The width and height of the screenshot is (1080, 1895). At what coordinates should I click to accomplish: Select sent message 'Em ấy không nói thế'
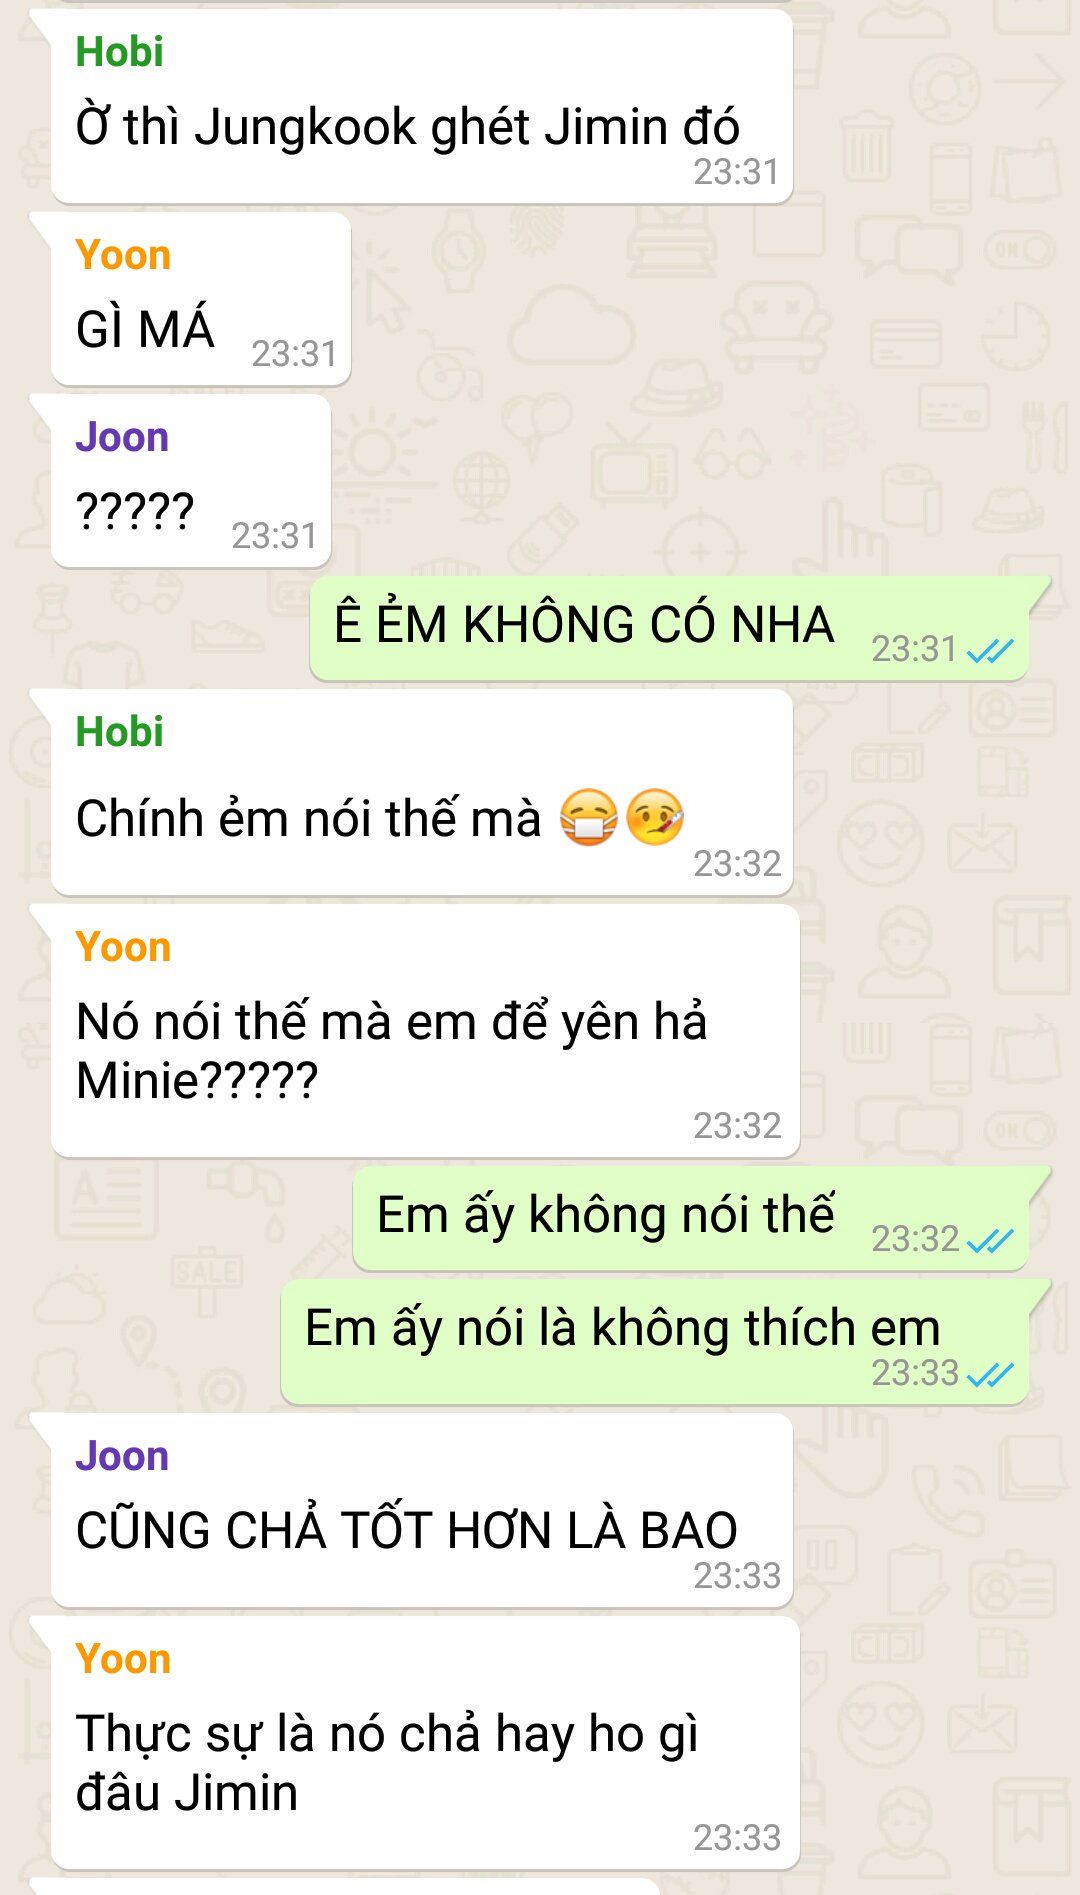[x=691, y=1219]
